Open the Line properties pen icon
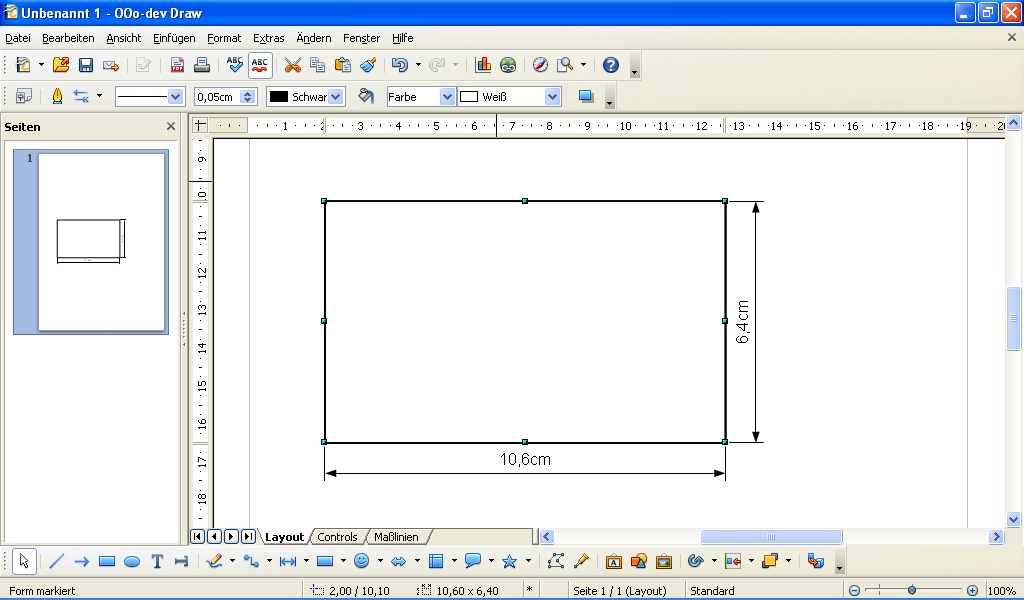The height and width of the screenshot is (600, 1024). point(57,97)
